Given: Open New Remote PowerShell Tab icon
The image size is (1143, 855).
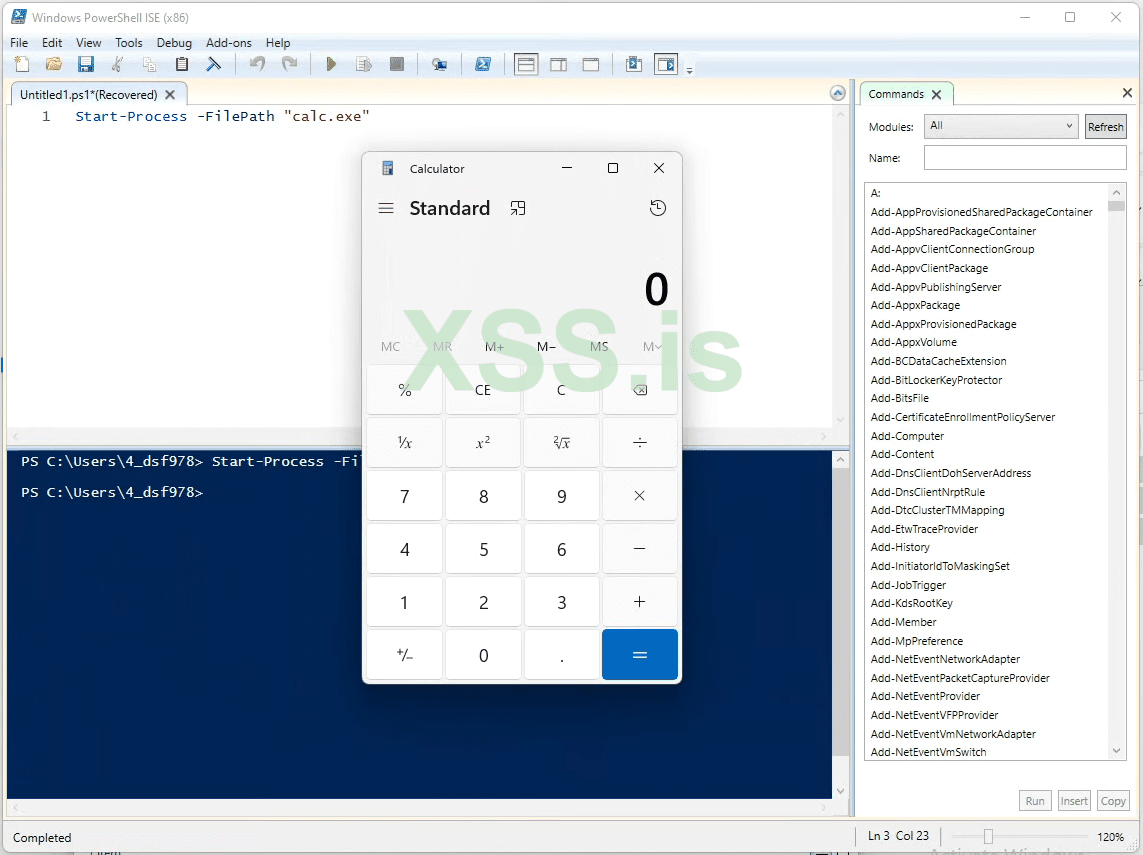Looking at the screenshot, I should pyautogui.click(x=439, y=64).
